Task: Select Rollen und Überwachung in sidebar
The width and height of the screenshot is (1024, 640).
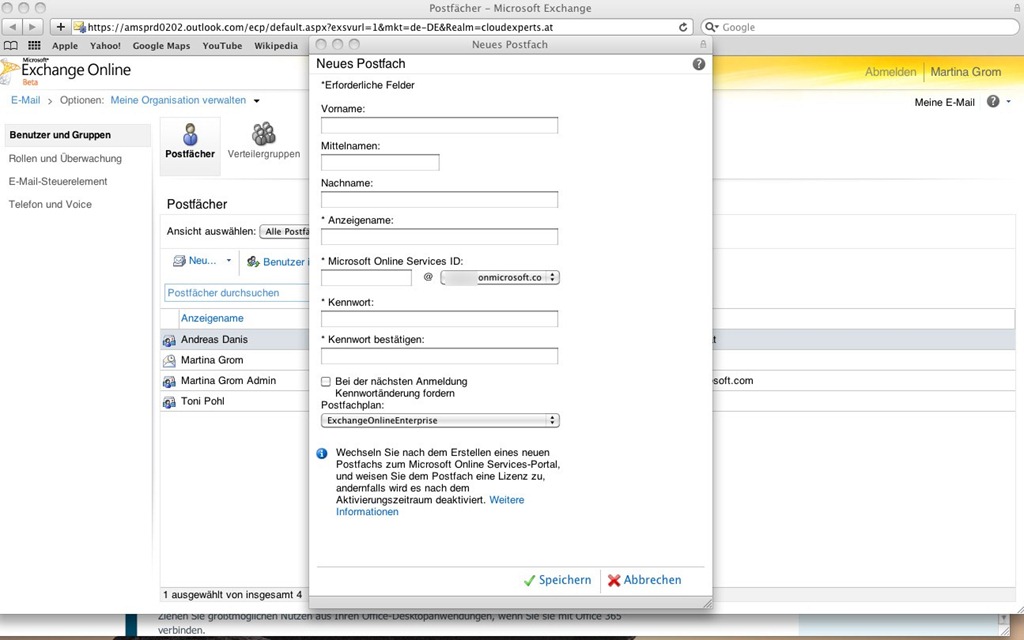Action: click(x=65, y=158)
